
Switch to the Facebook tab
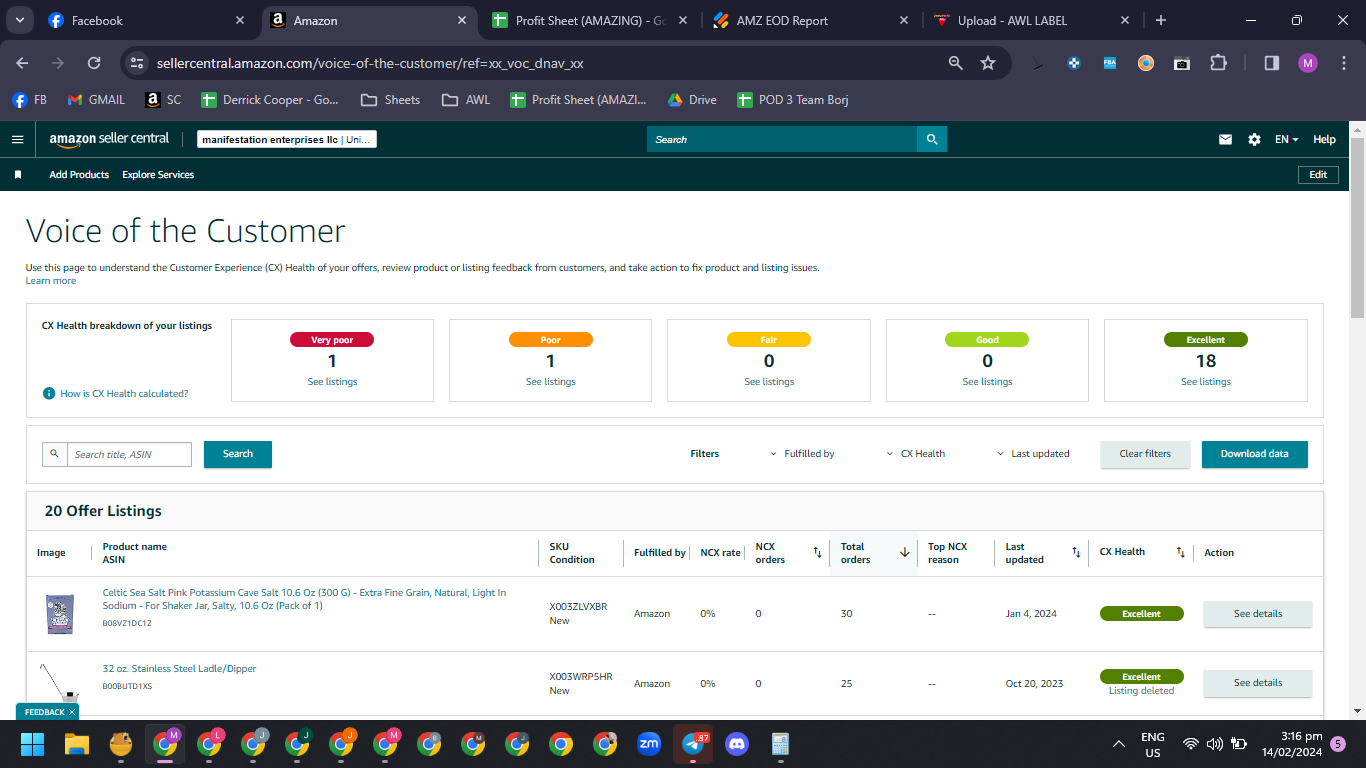click(x=145, y=20)
